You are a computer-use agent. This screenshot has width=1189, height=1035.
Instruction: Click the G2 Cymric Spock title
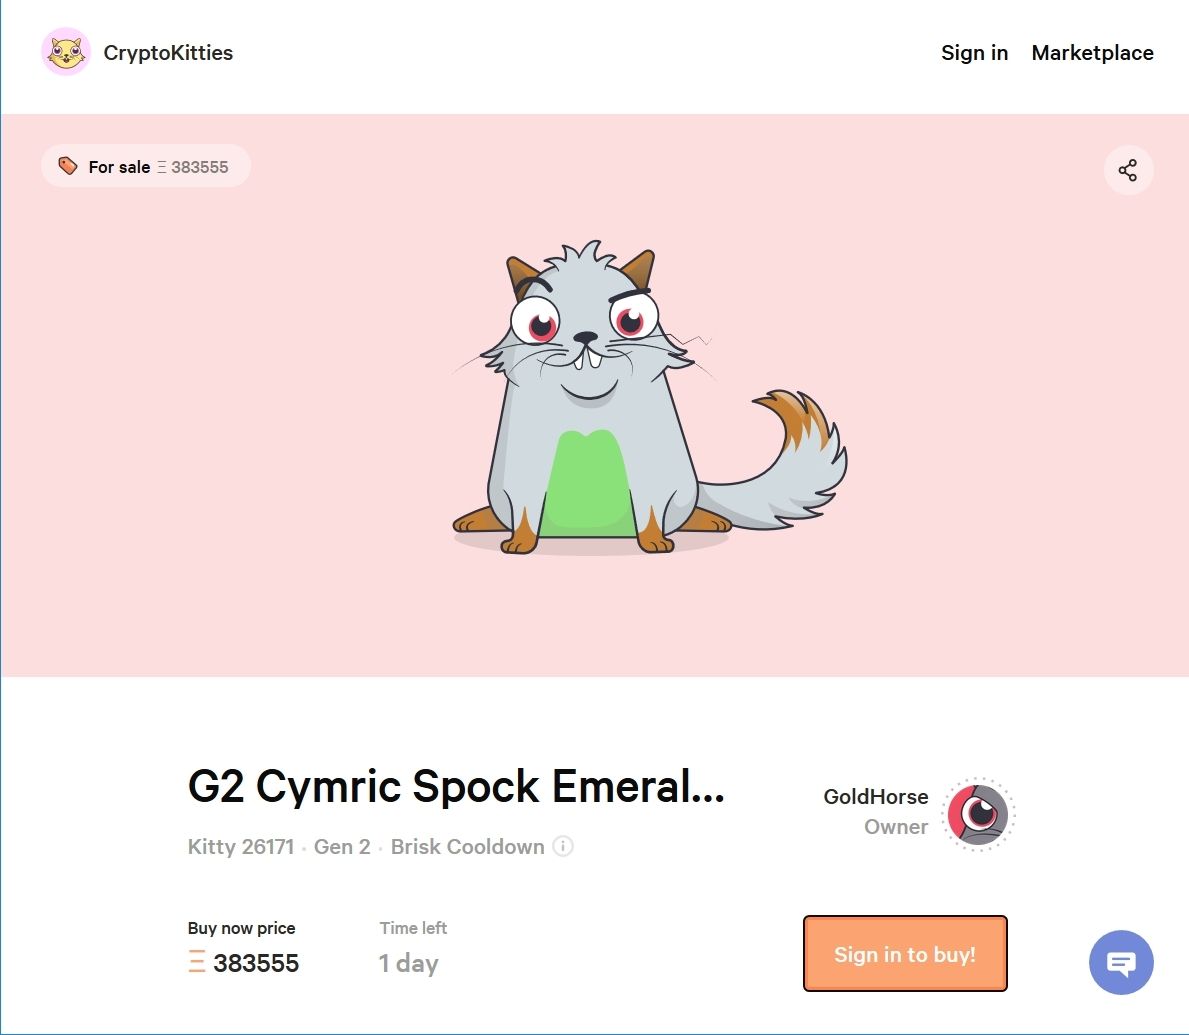456,786
